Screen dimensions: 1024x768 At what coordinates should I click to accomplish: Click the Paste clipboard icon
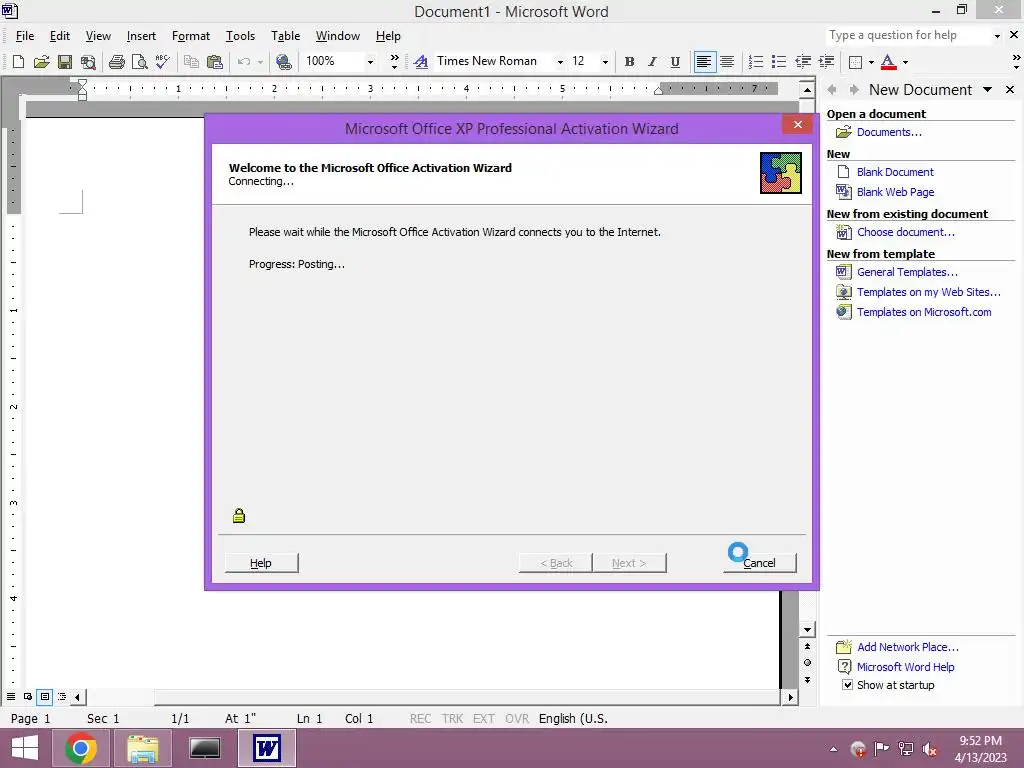[x=215, y=62]
